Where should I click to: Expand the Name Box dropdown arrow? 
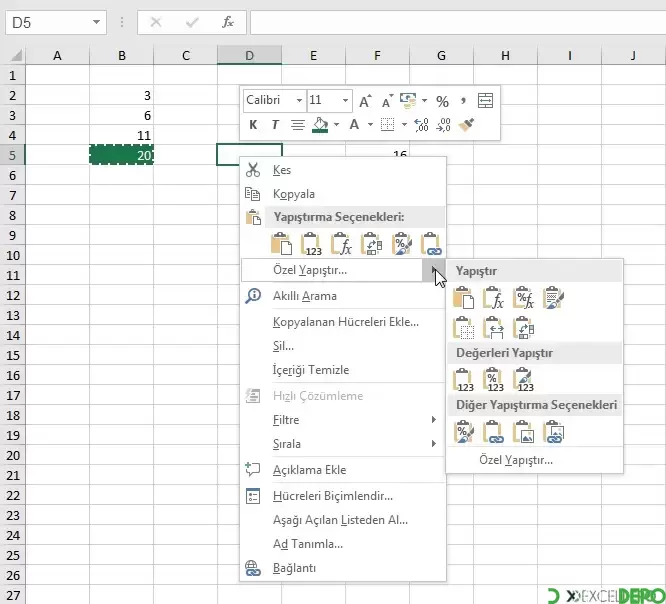point(96,22)
